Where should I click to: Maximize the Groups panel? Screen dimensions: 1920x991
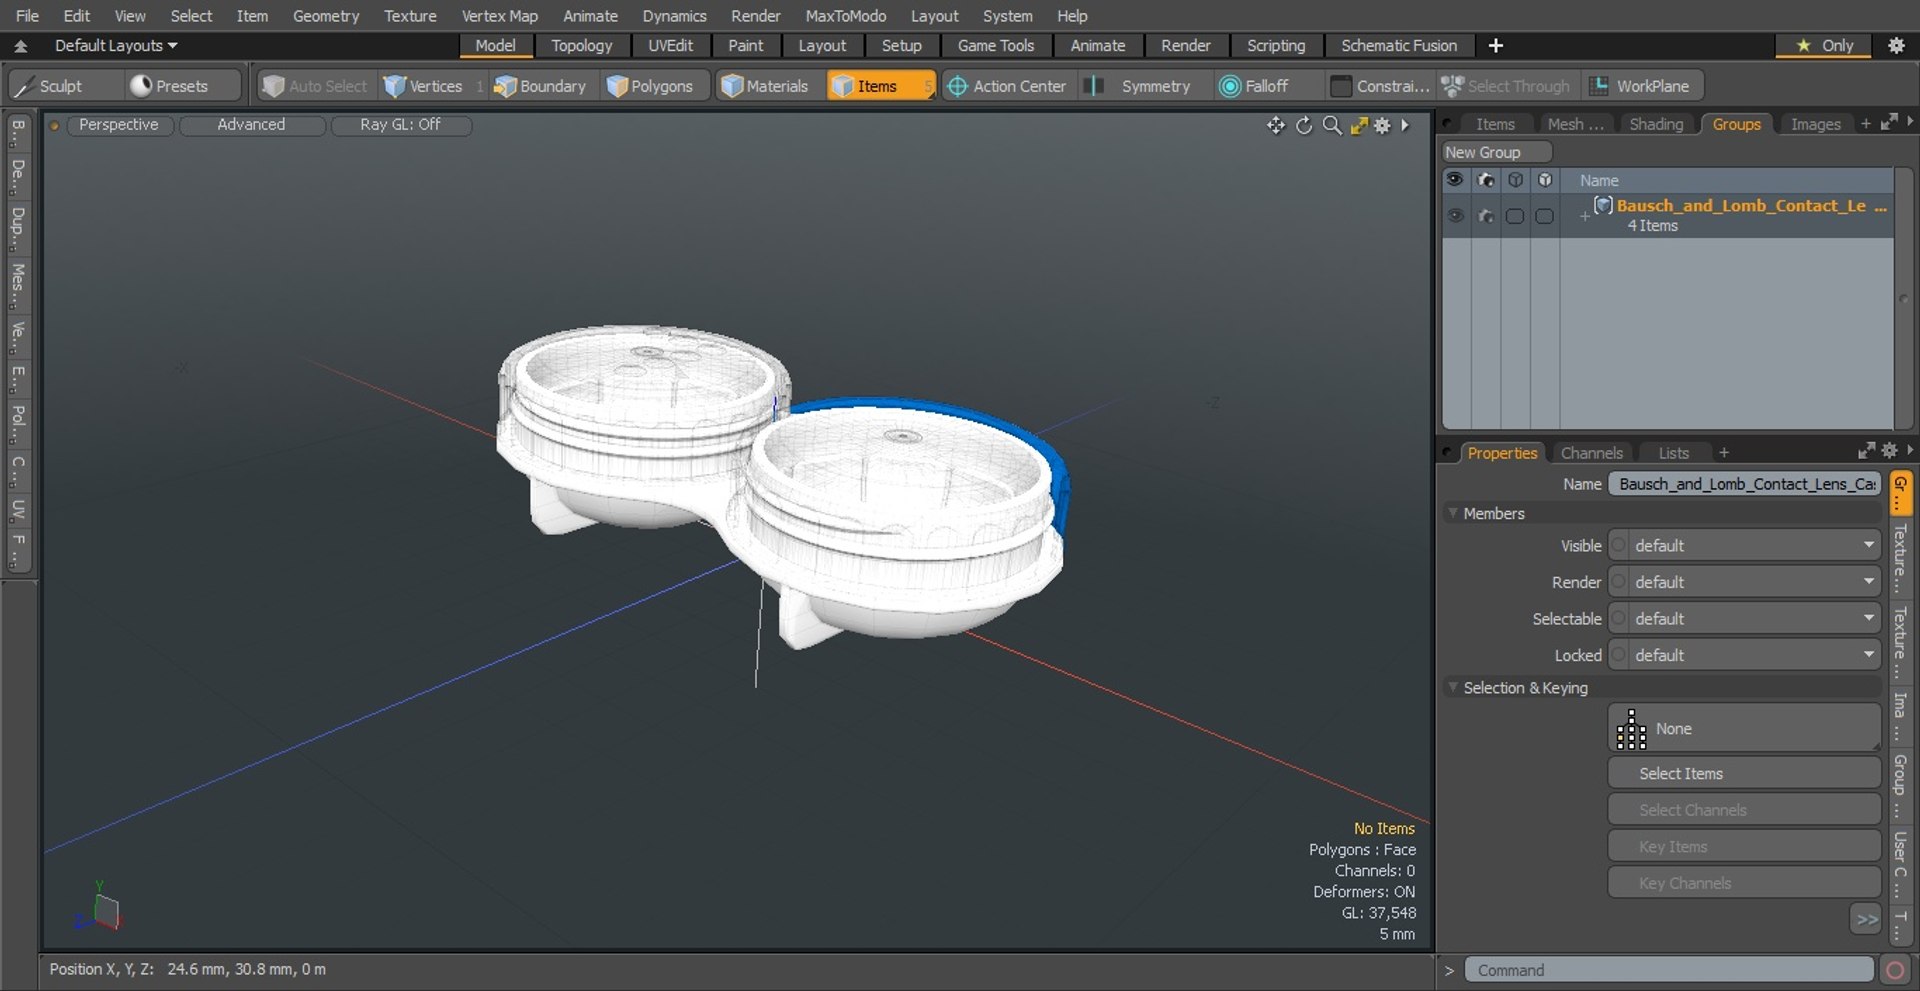coord(1889,122)
